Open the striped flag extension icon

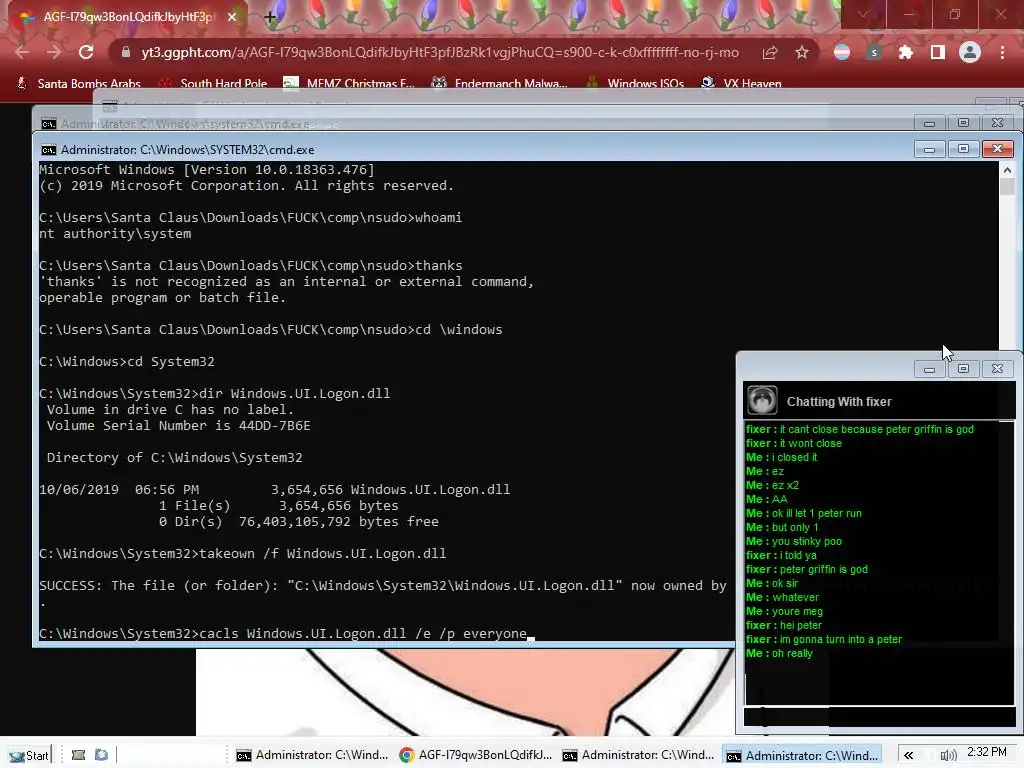(x=842, y=52)
